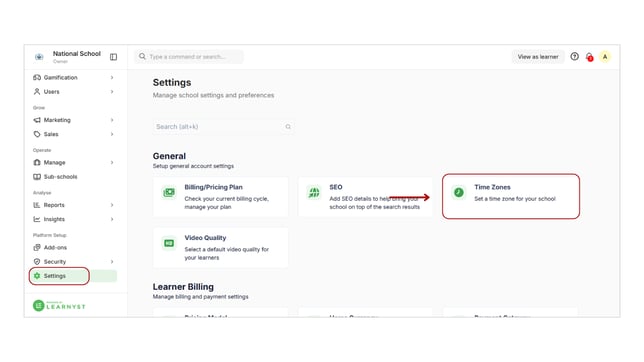
Task: Click the Security shield icon
Action: tap(37, 262)
